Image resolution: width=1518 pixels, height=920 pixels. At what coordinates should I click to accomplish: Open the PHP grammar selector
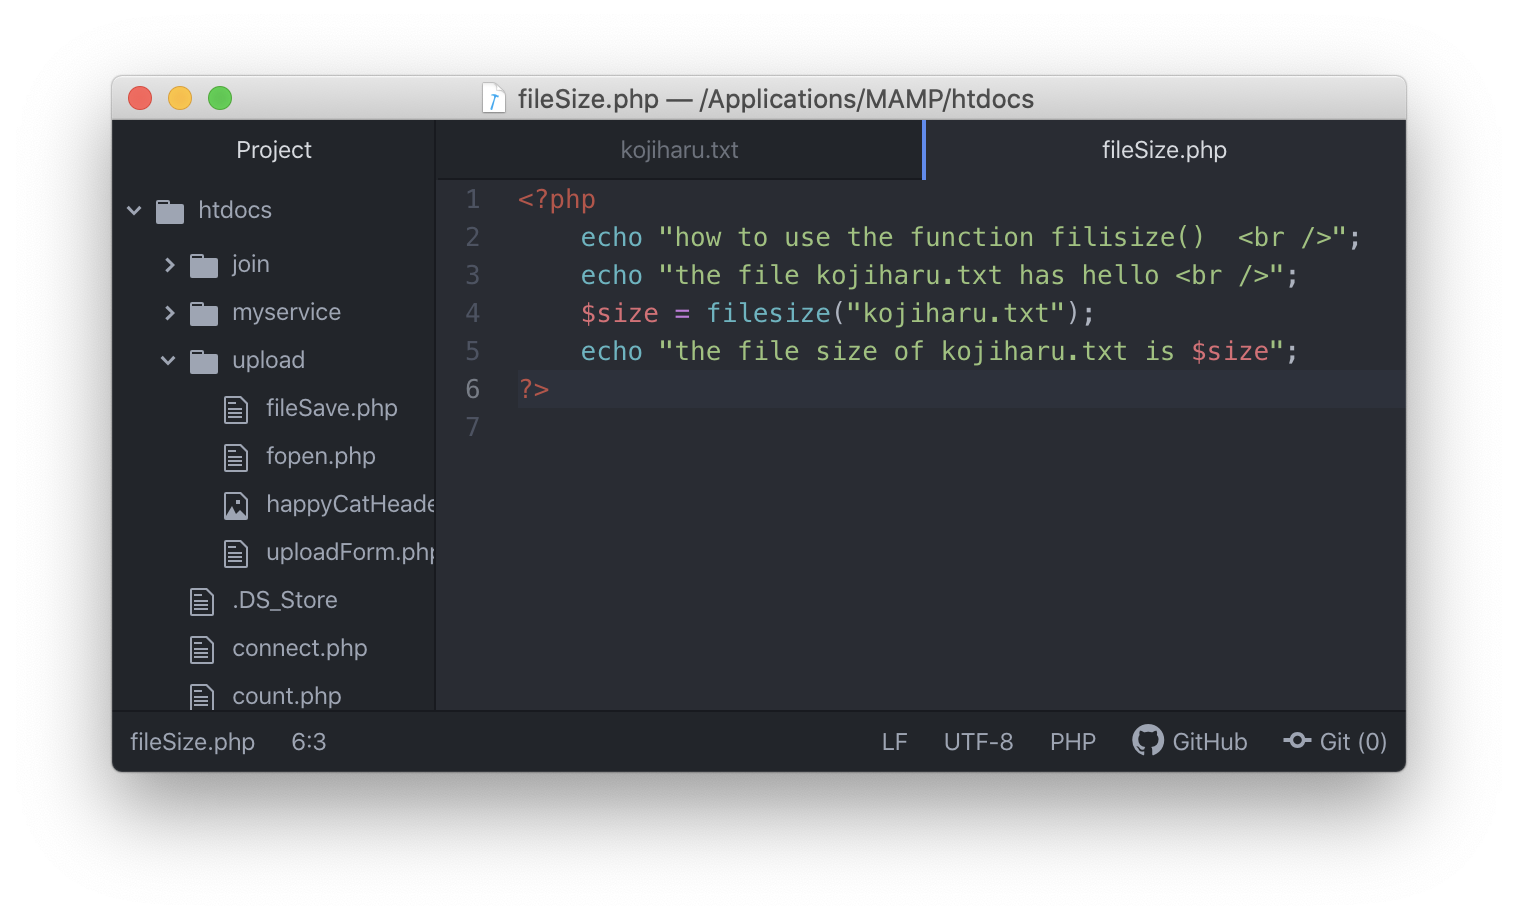coord(1073,742)
